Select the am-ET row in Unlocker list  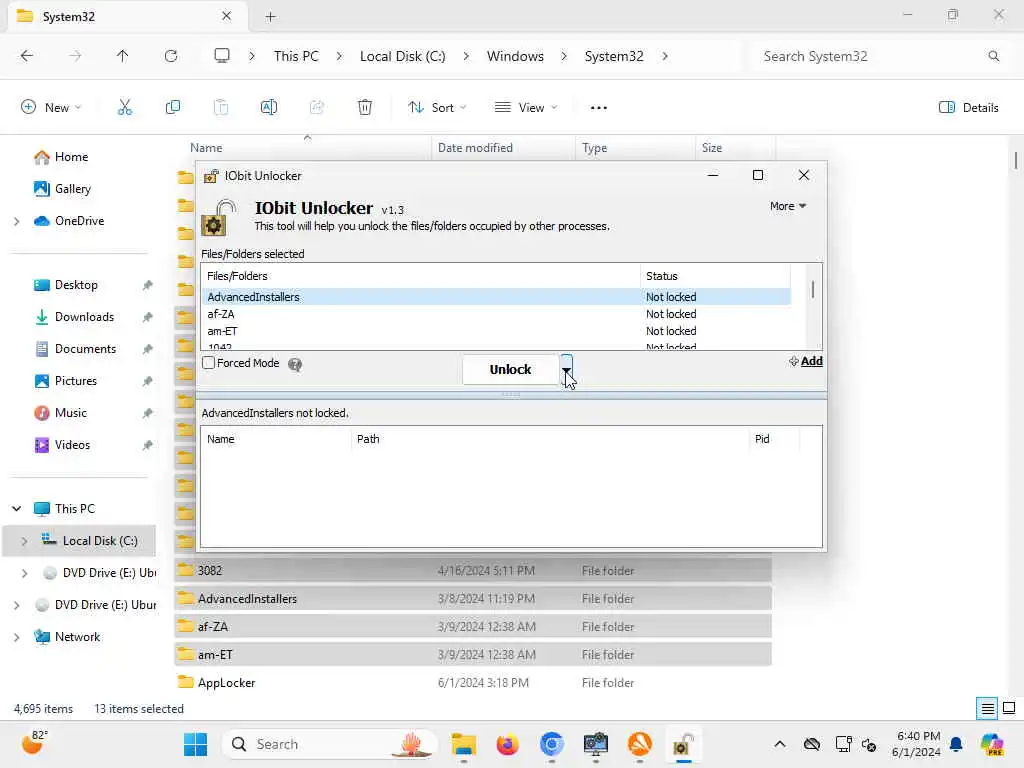pos(496,331)
